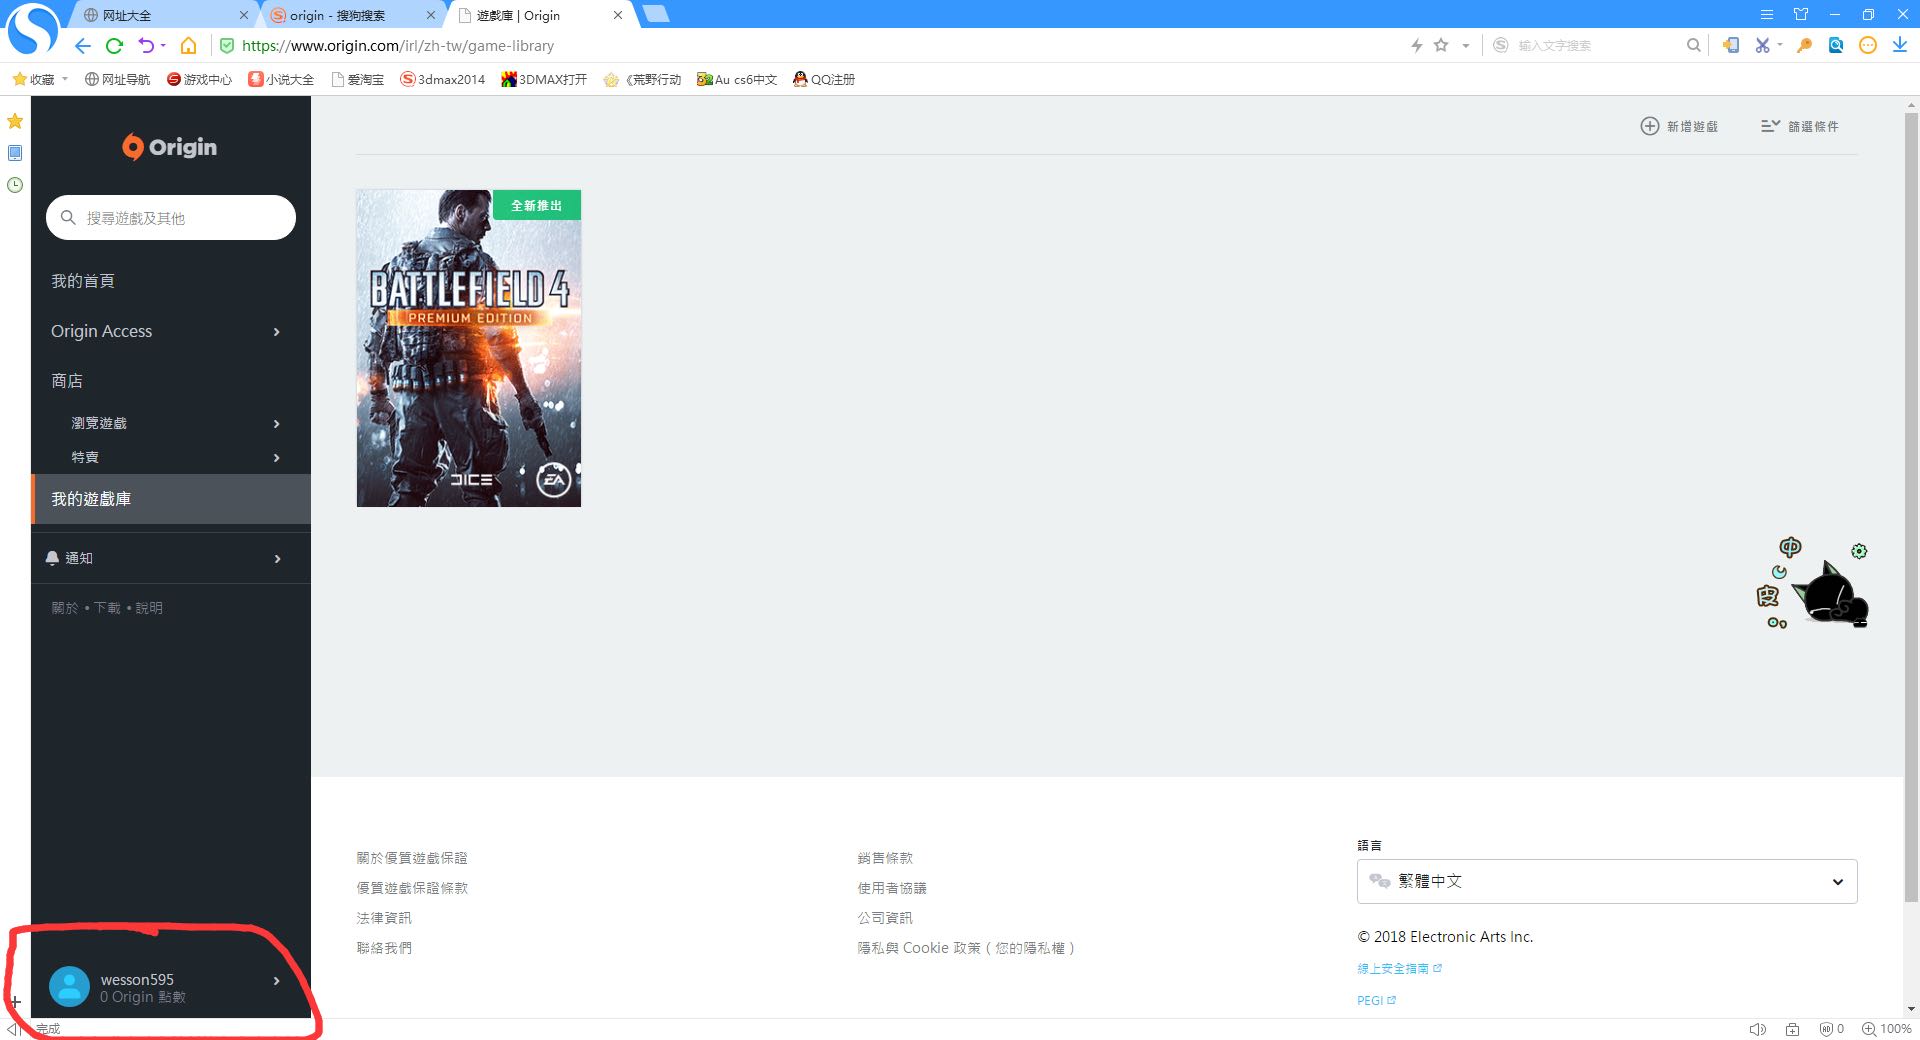Open the 3dmax2014 bookmark
The width and height of the screenshot is (1920, 1040).
click(442, 79)
